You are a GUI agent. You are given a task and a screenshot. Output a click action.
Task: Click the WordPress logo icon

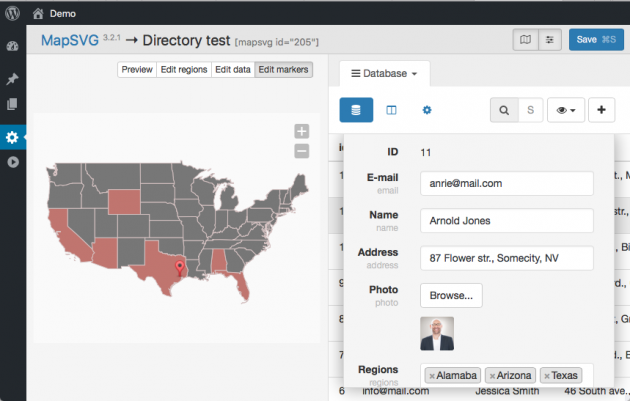coord(13,13)
